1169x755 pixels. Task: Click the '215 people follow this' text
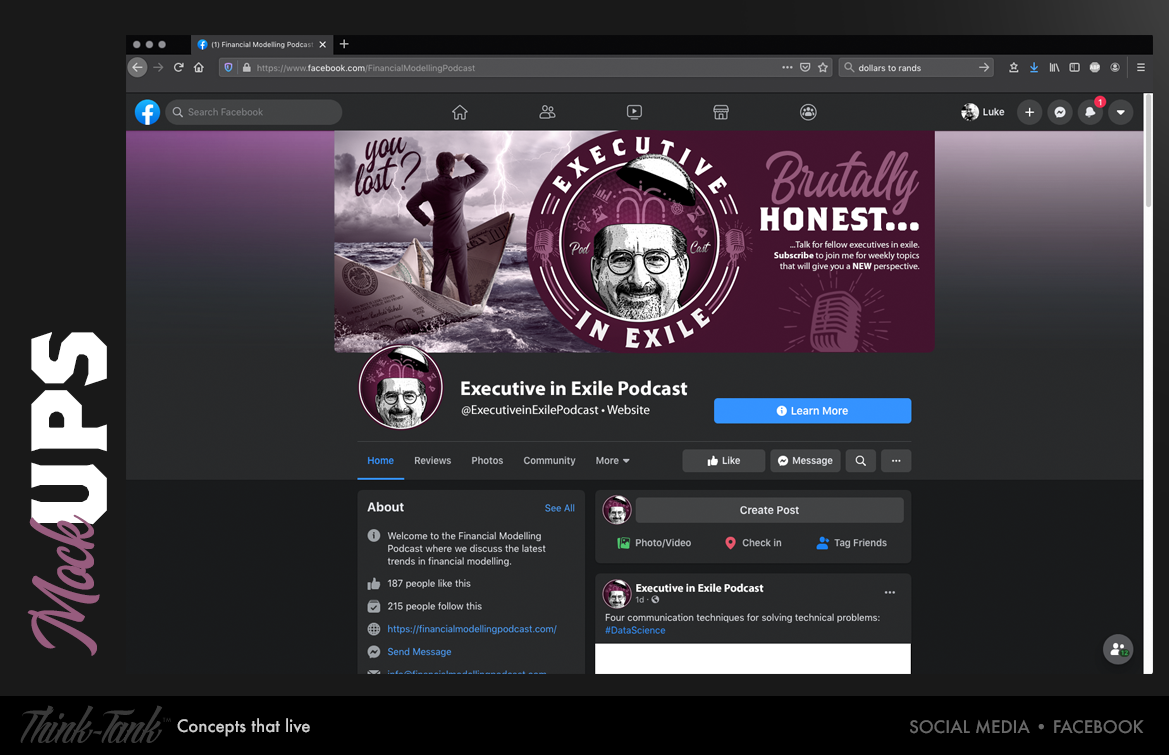434,606
